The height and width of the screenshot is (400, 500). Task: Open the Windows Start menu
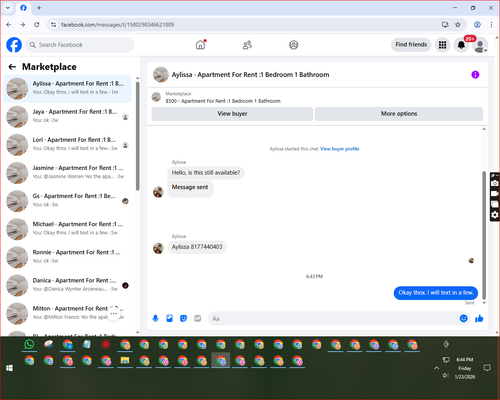click(x=9, y=368)
